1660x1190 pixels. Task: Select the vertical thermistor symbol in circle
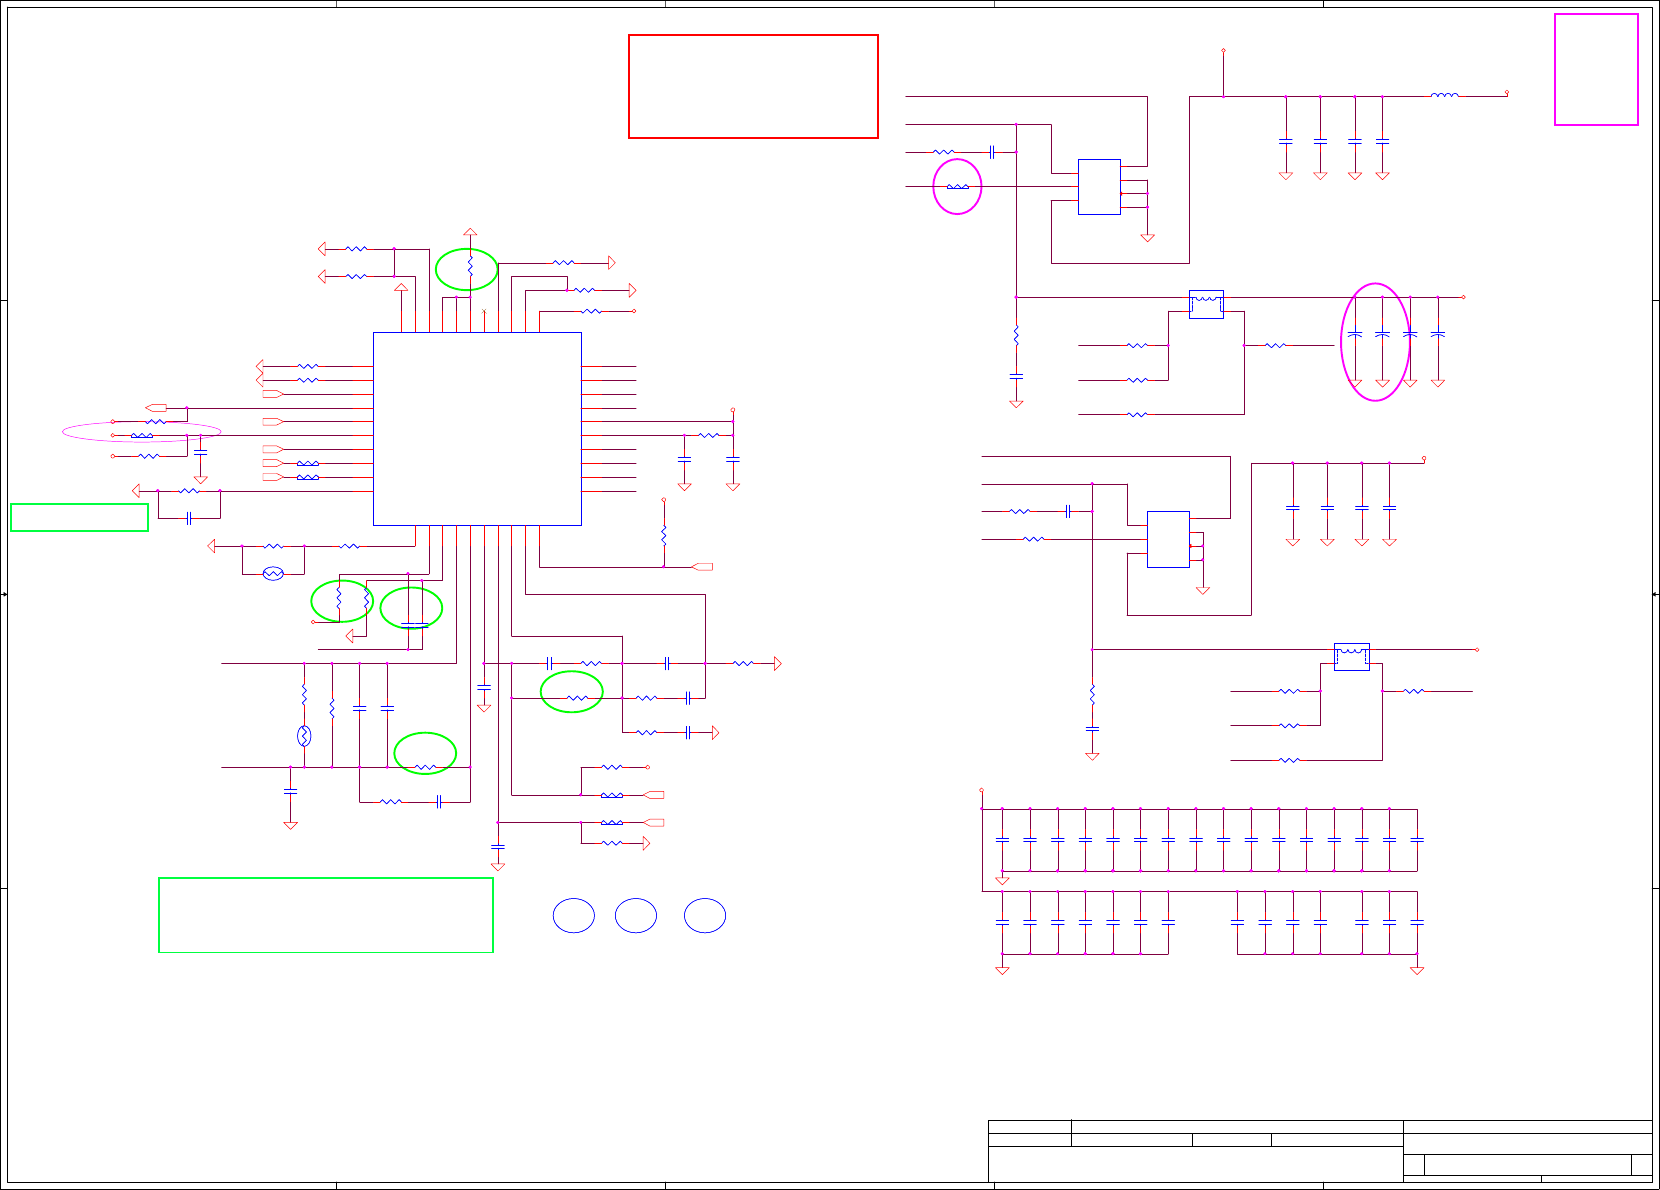click(304, 736)
